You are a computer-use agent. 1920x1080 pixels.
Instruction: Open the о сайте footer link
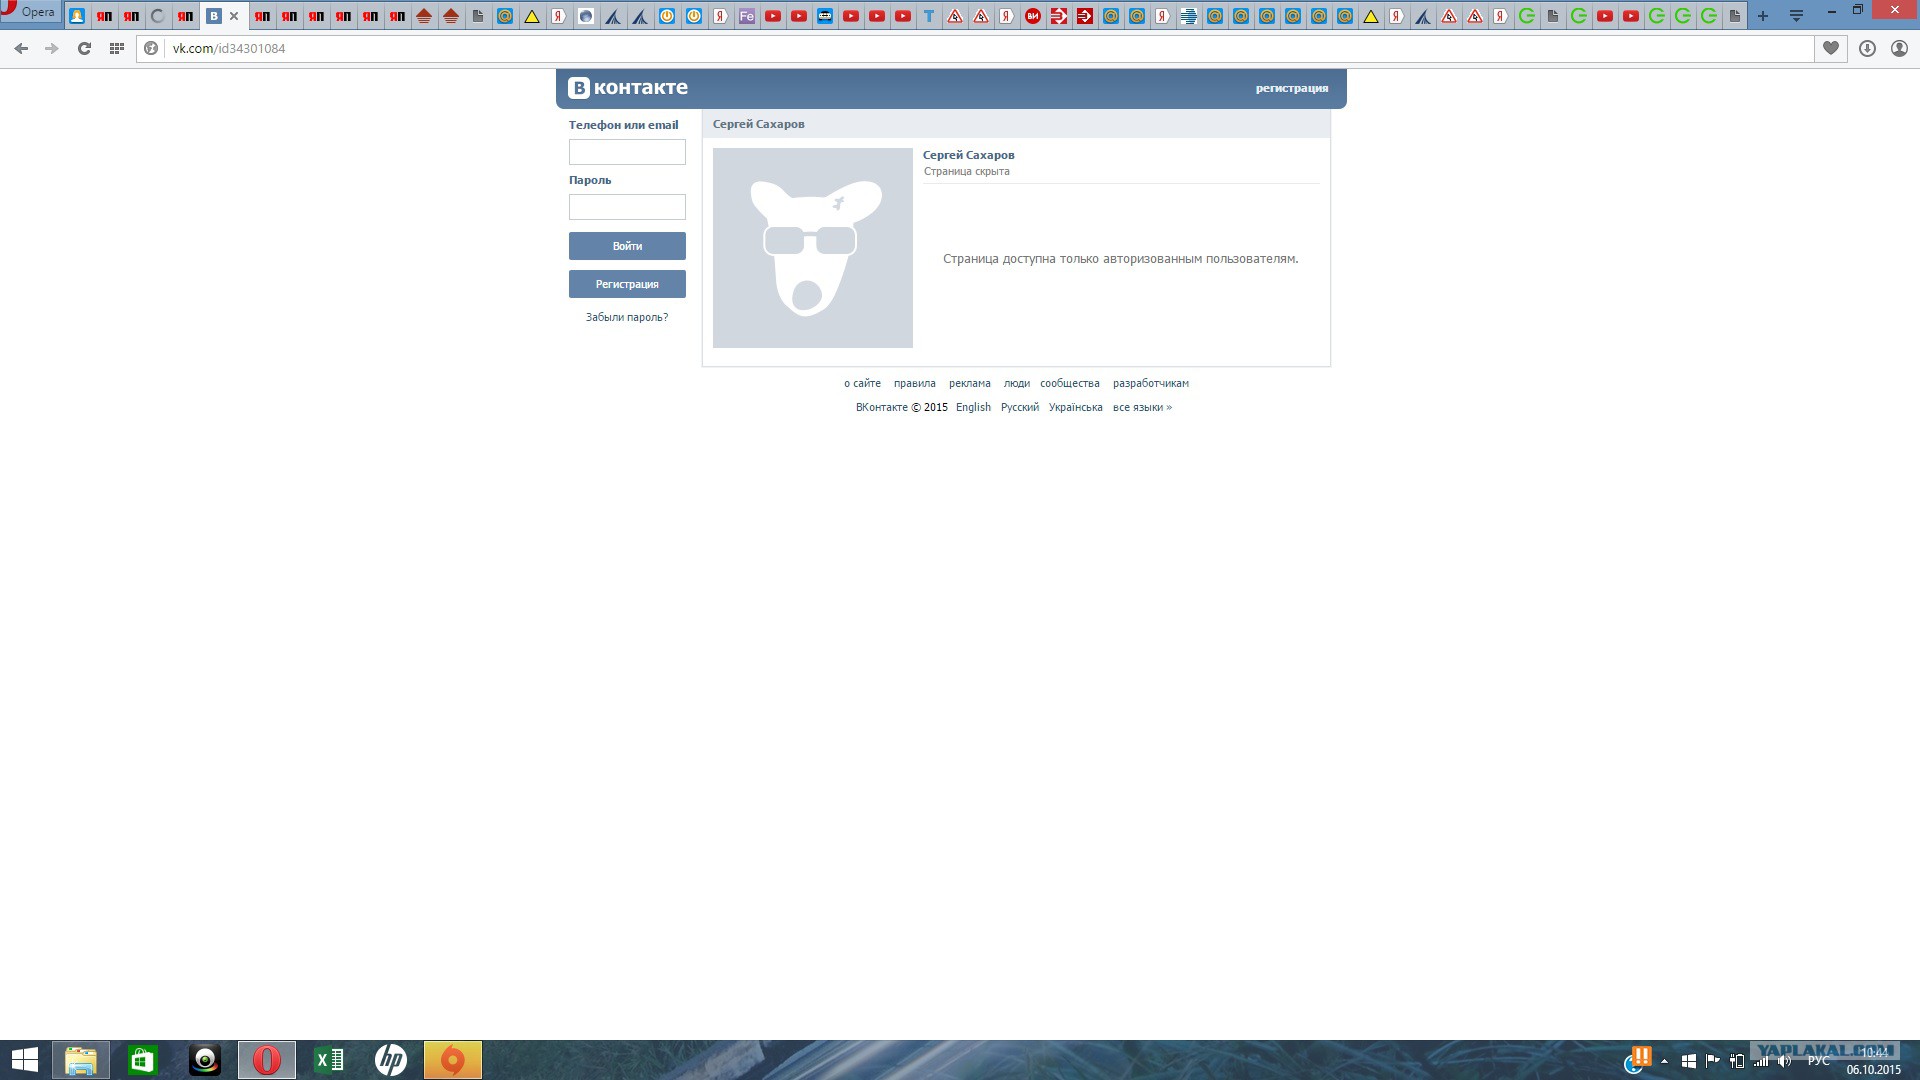862,383
